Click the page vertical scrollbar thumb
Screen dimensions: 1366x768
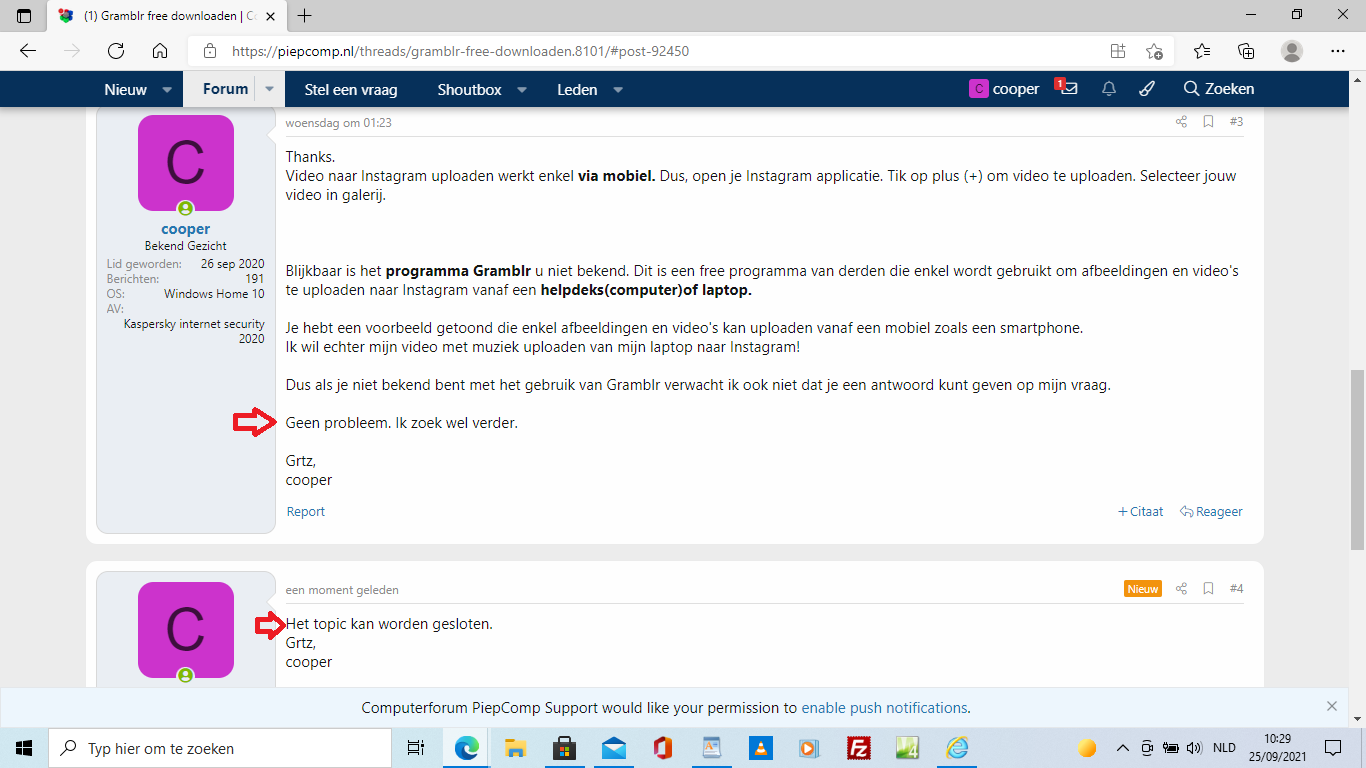(1357, 459)
